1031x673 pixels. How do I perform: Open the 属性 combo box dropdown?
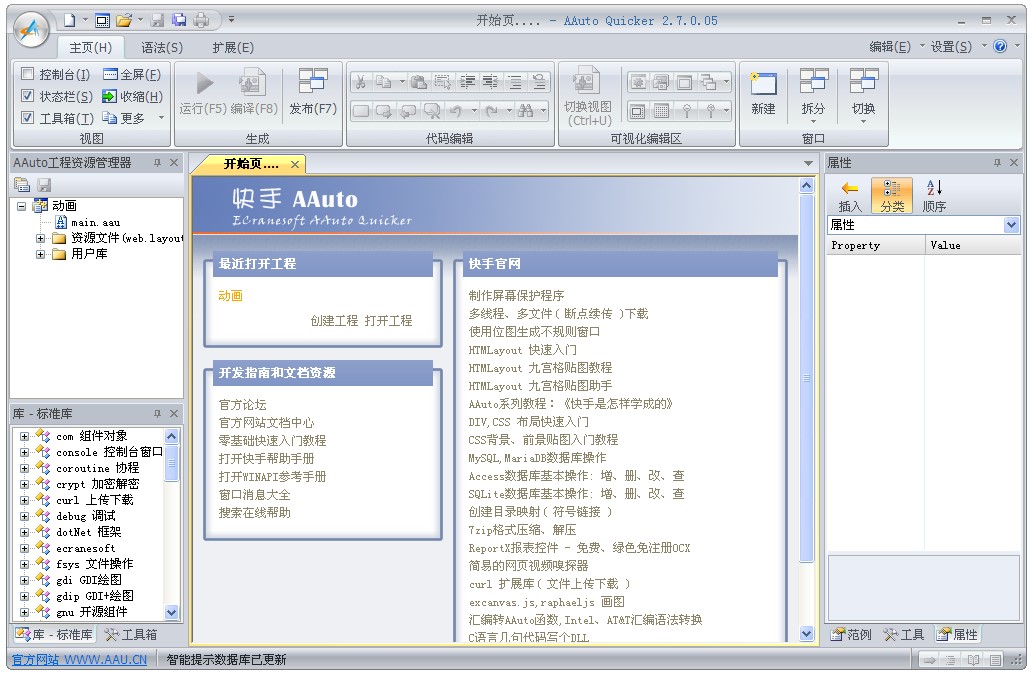1011,225
